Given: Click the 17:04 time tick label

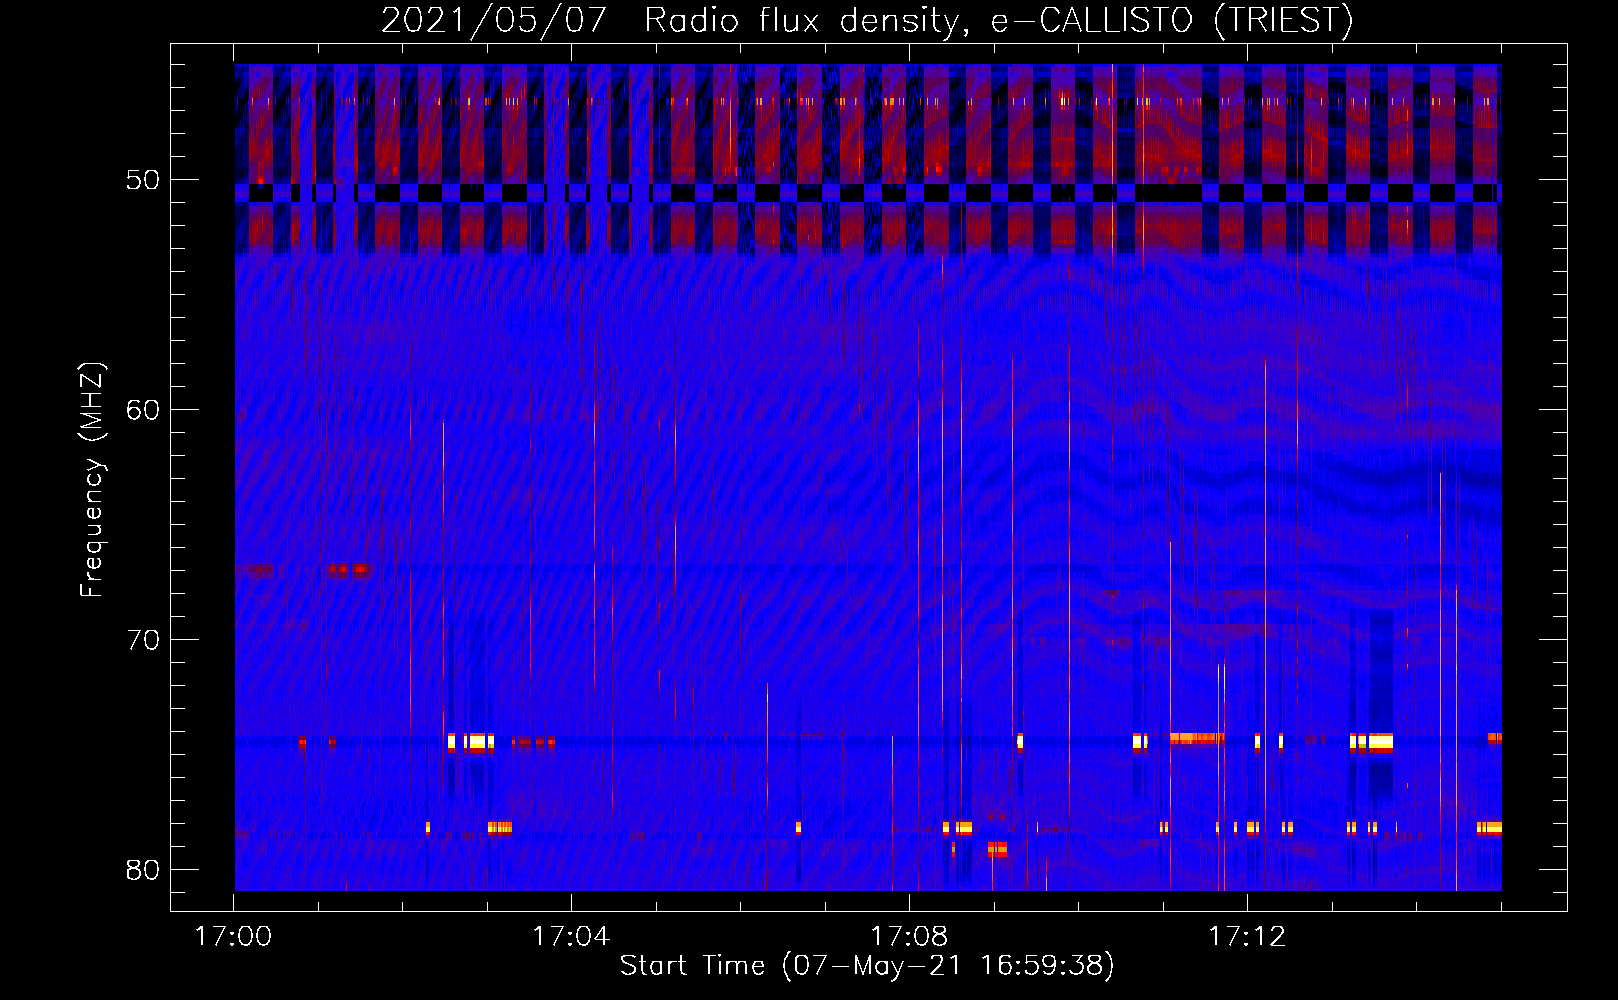Looking at the screenshot, I should coord(571,937).
